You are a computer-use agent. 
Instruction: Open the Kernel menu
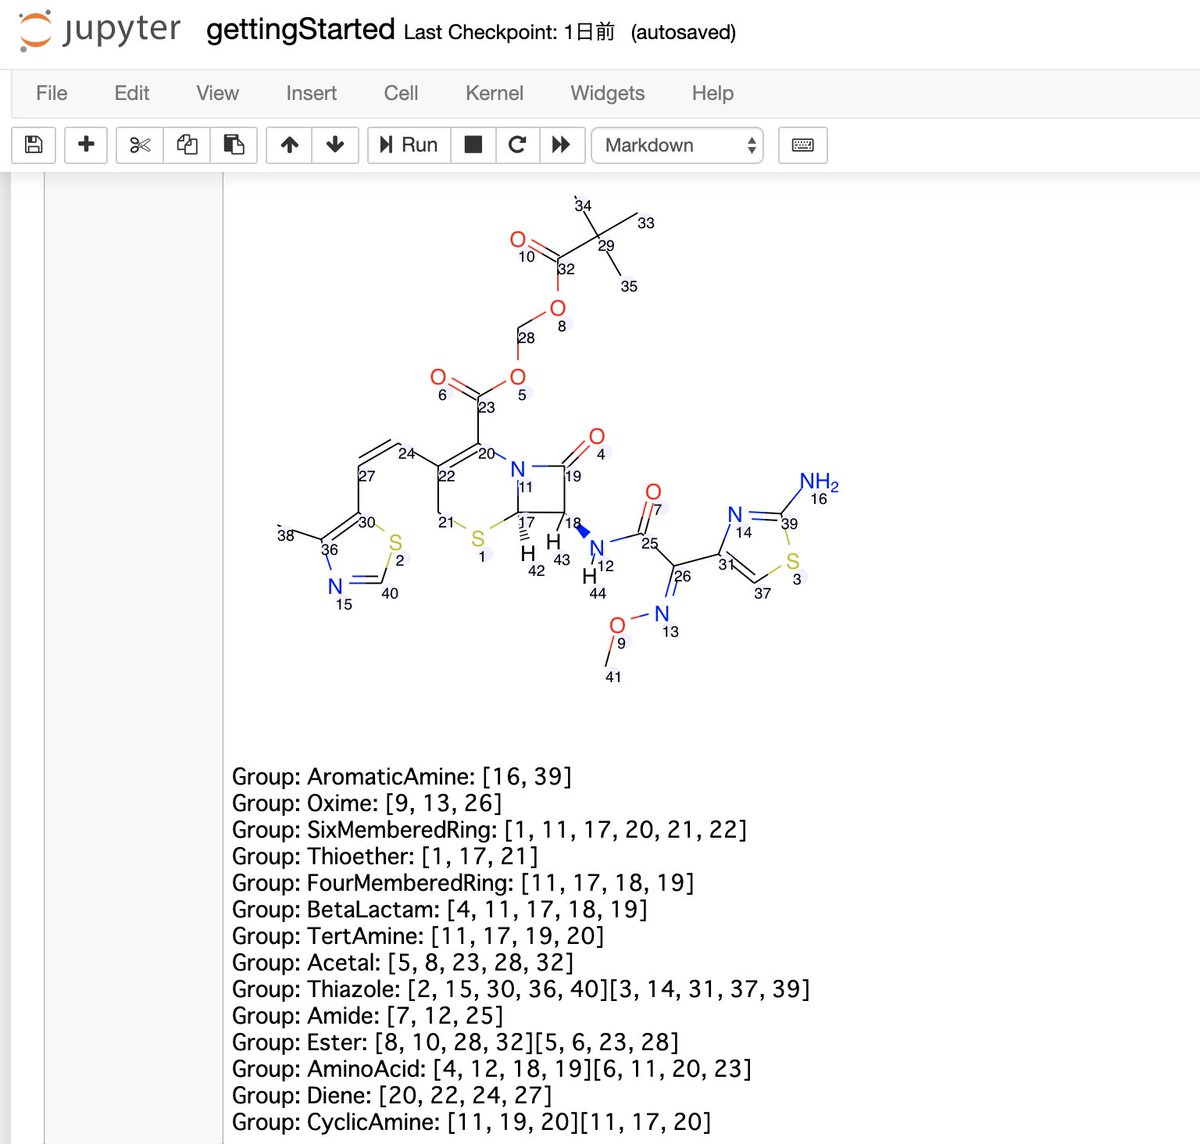click(494, 93)
